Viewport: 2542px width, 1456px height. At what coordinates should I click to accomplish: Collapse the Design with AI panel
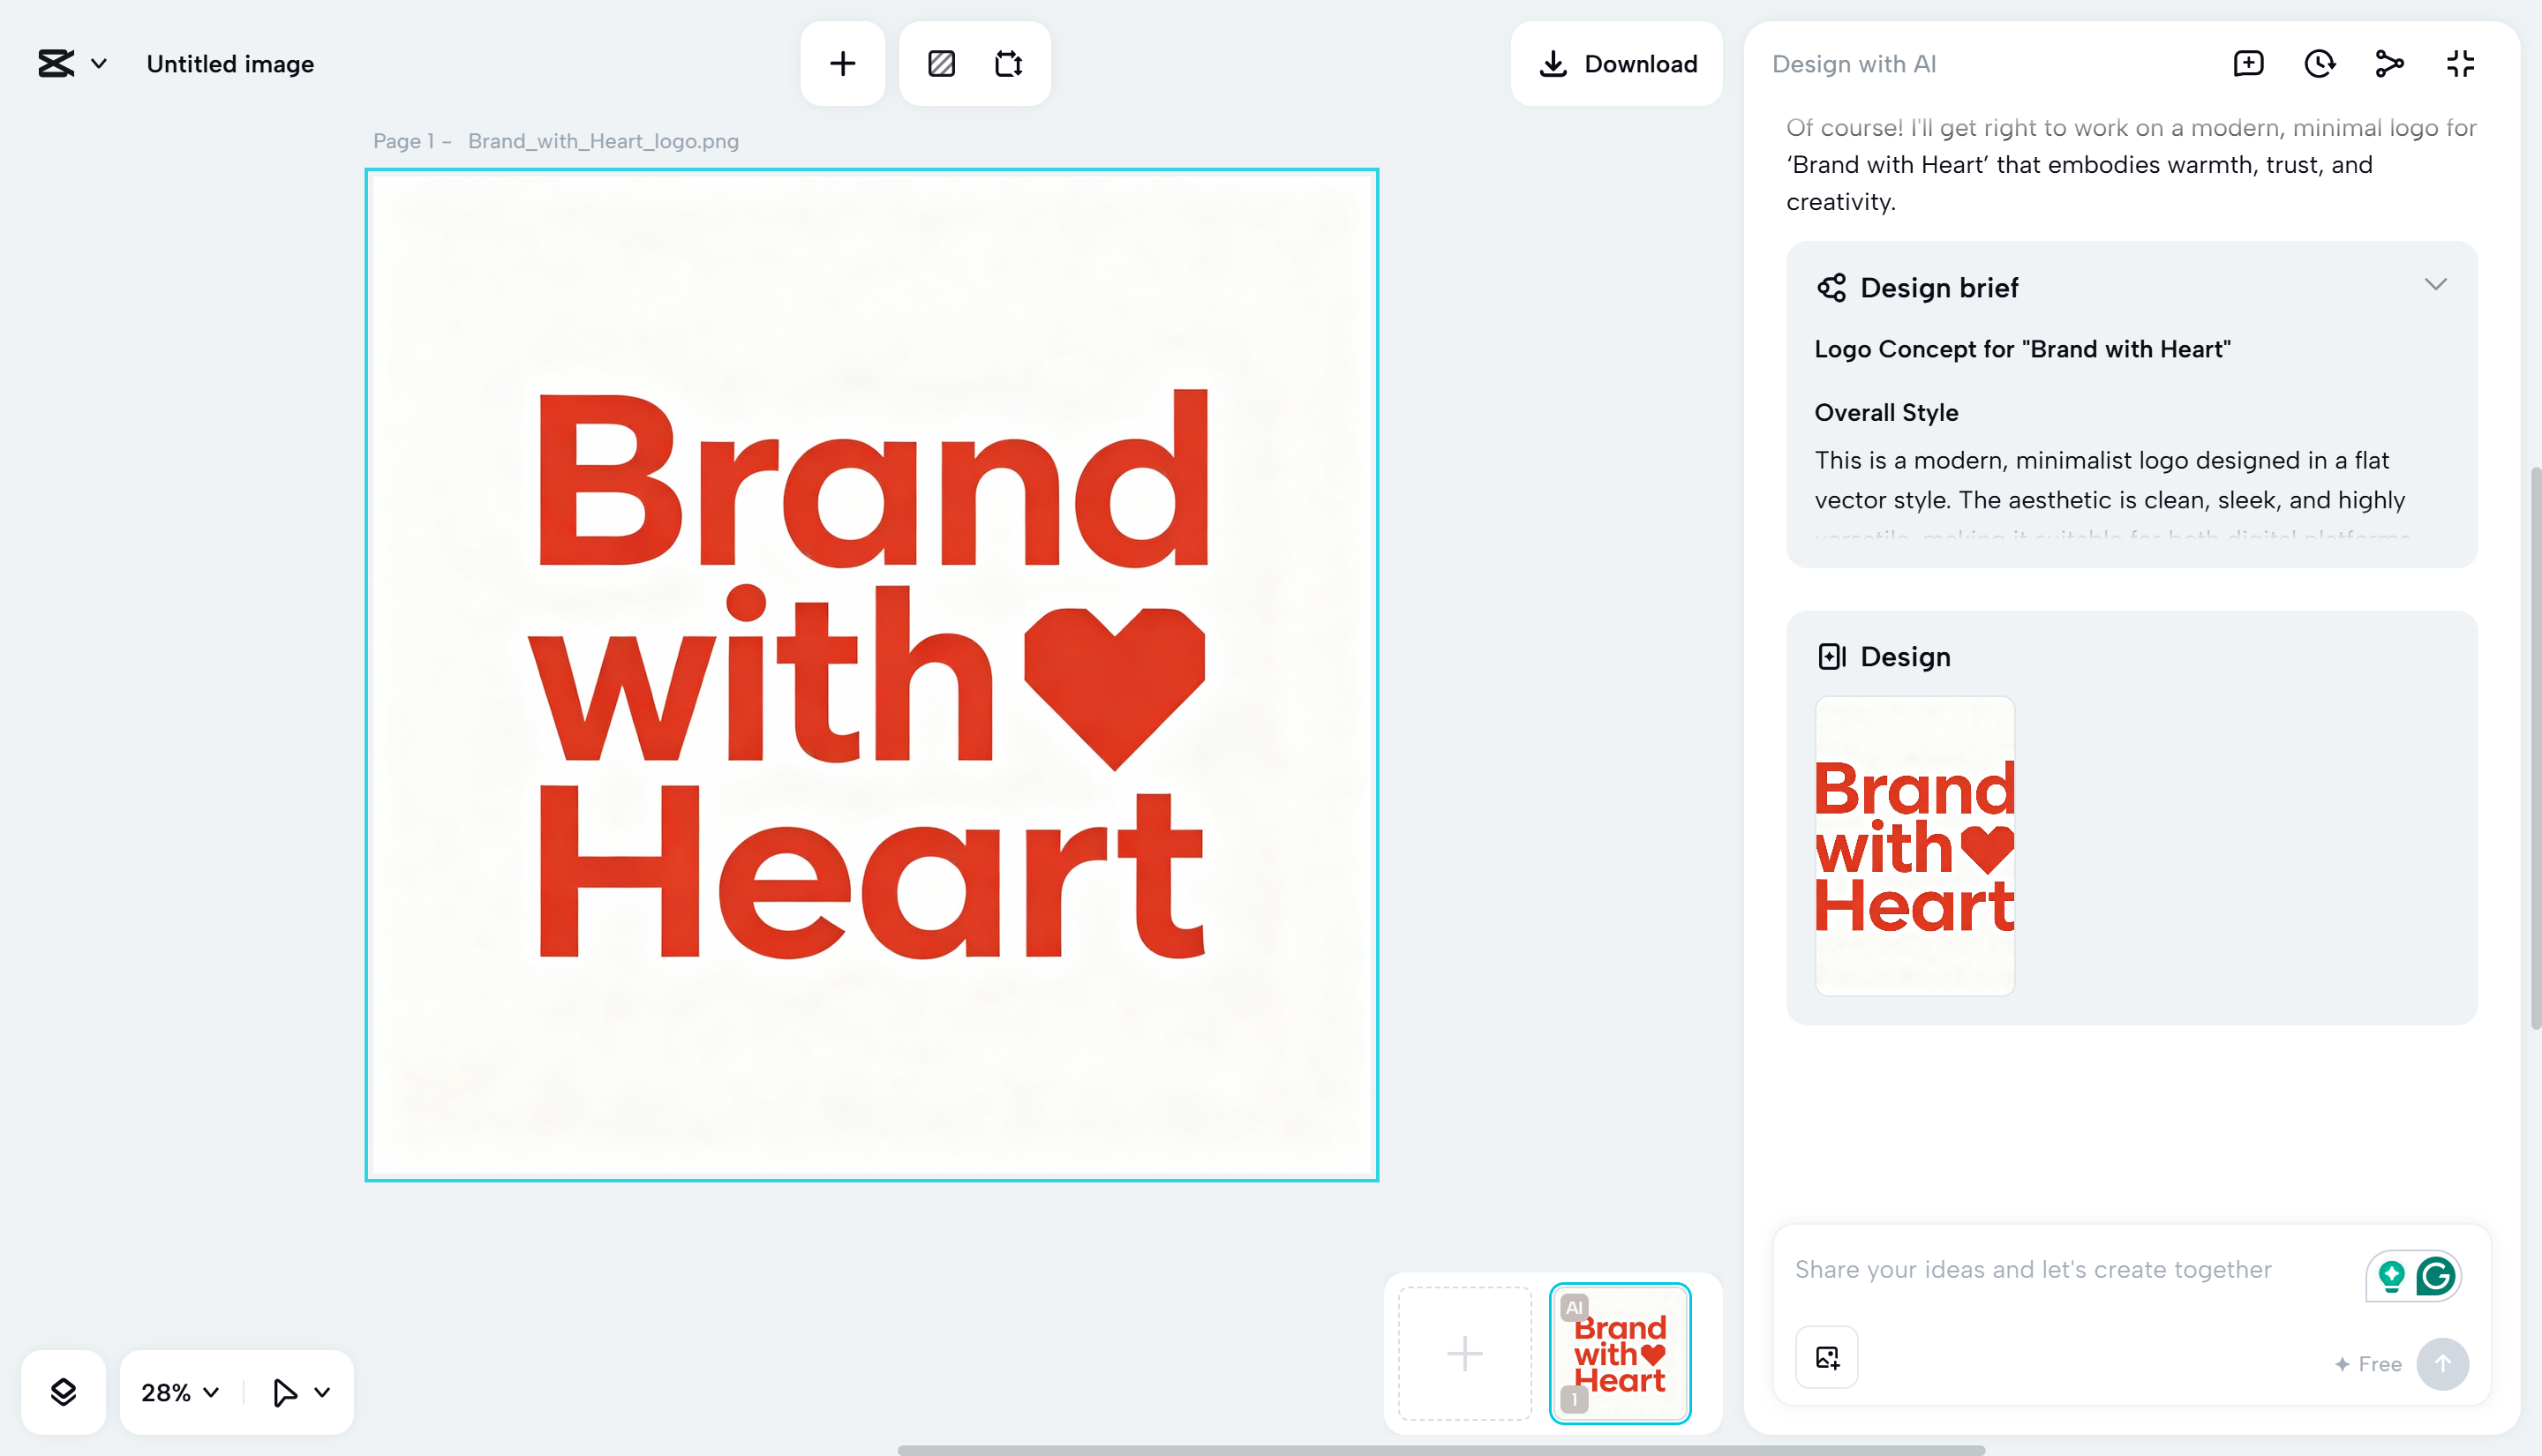pos(2460,63)
